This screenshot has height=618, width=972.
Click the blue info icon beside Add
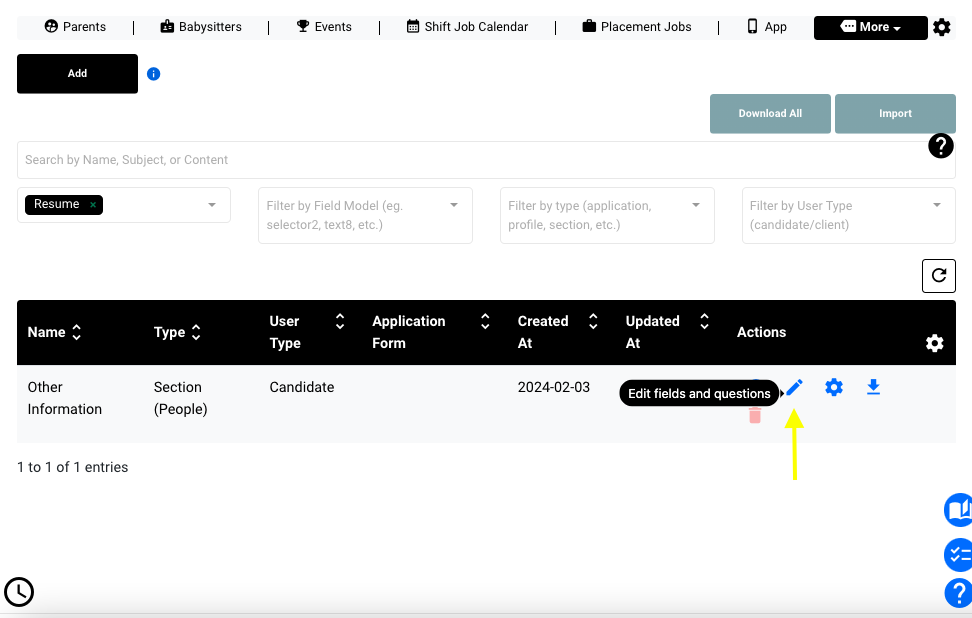click(x=154, y=74)
